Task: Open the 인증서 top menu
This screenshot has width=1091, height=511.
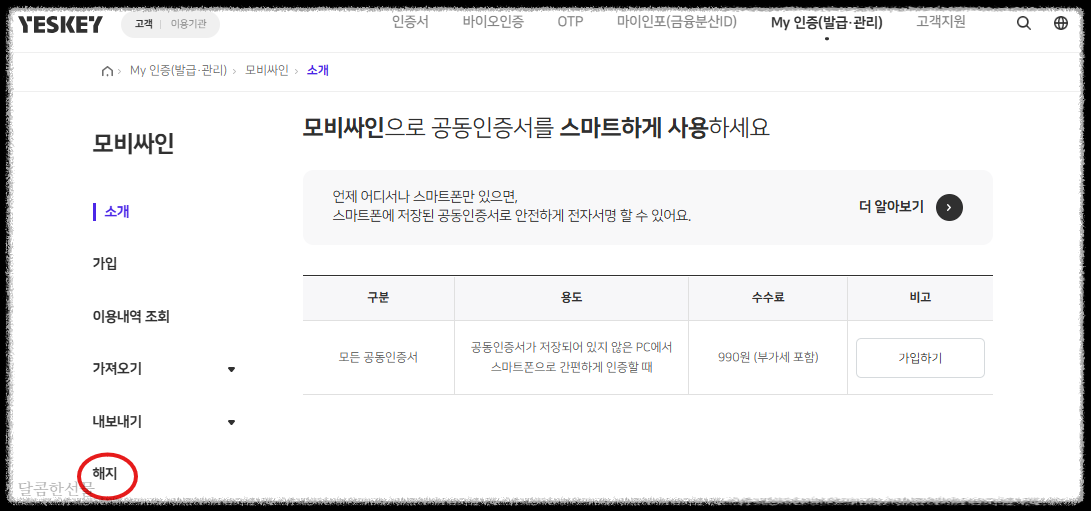Action: point(411,22)
